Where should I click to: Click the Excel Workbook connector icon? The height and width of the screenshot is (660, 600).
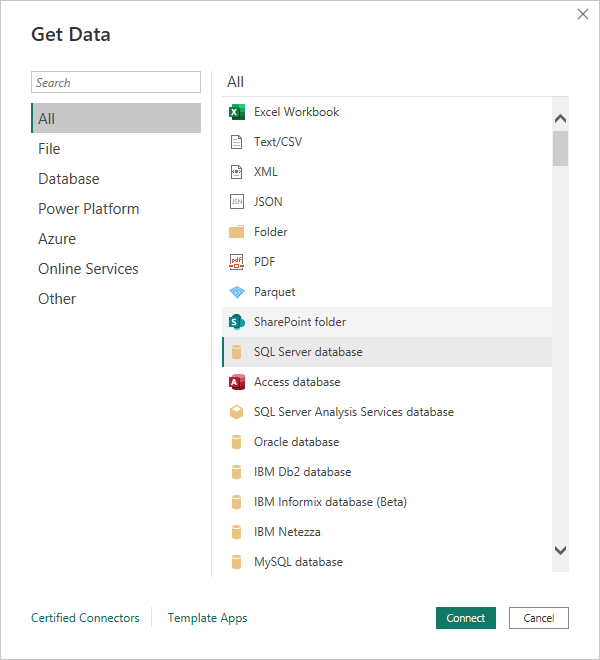coord(237,112)
